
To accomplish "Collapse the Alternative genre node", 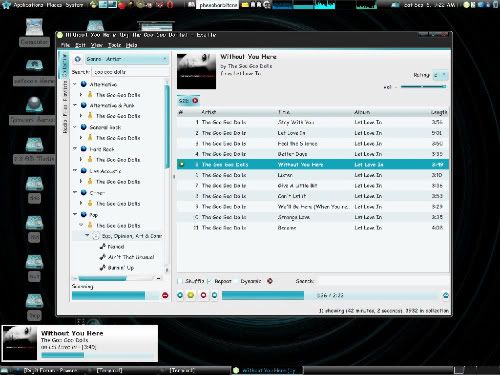I will point(75,84).
